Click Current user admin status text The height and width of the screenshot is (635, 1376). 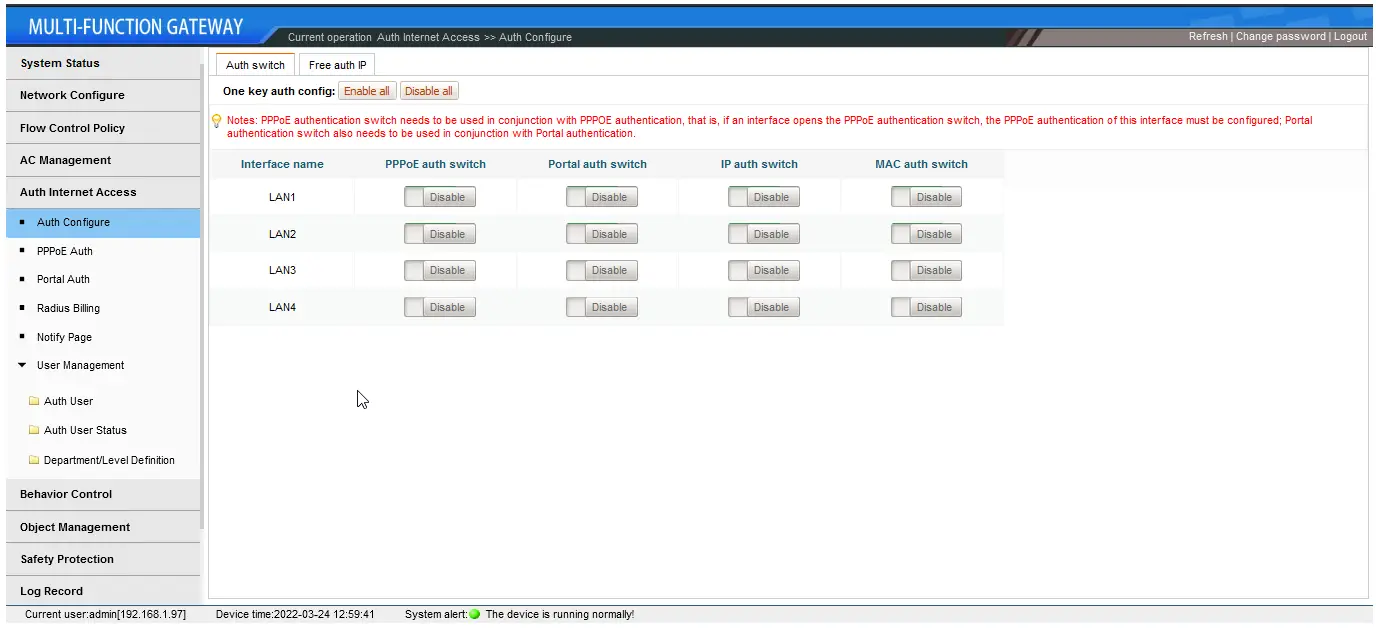[105, 614]
